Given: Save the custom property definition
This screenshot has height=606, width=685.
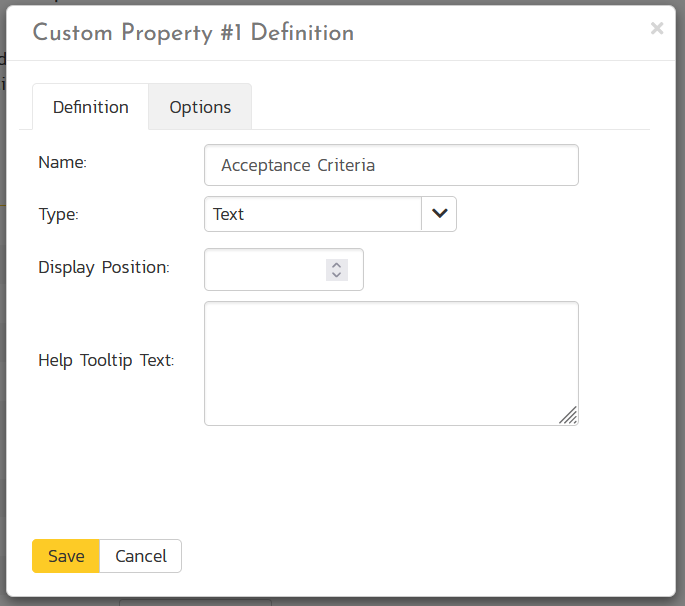Looking at the screenshot, I should coord(66,556).
